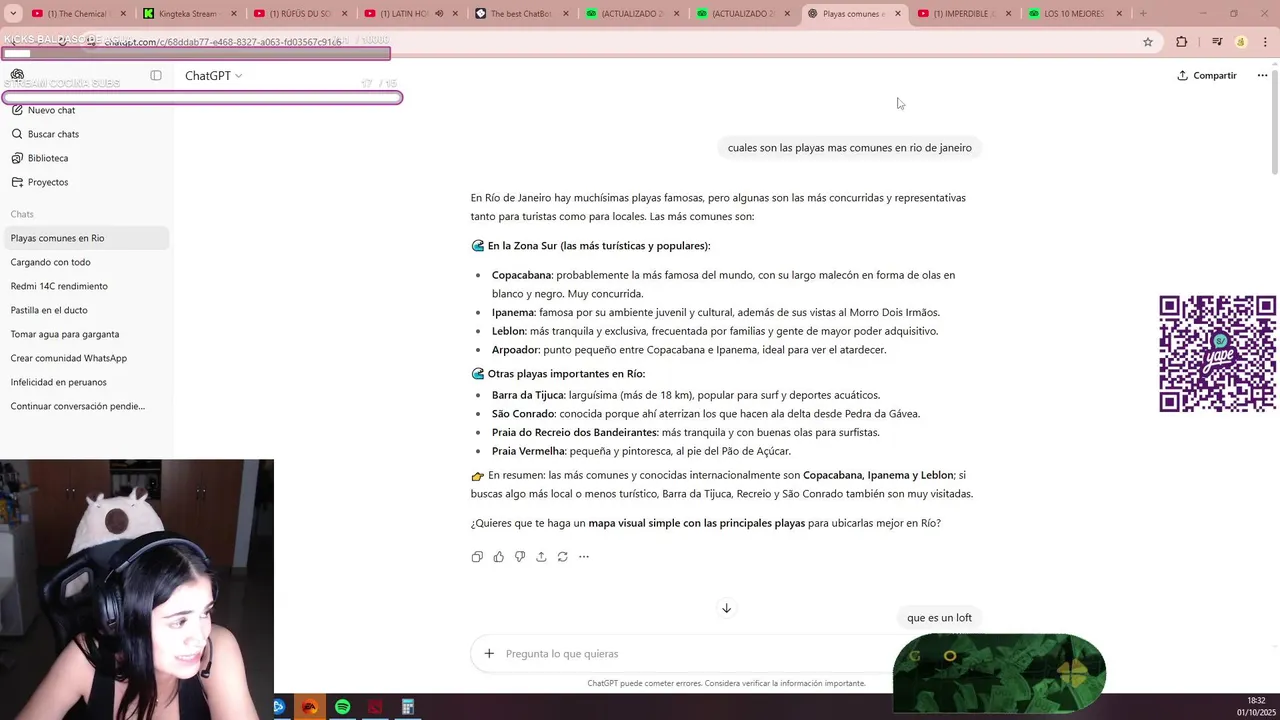Click the share icon below the response
Viewport: 1280px width, 720px height.
tap(541, 557)
